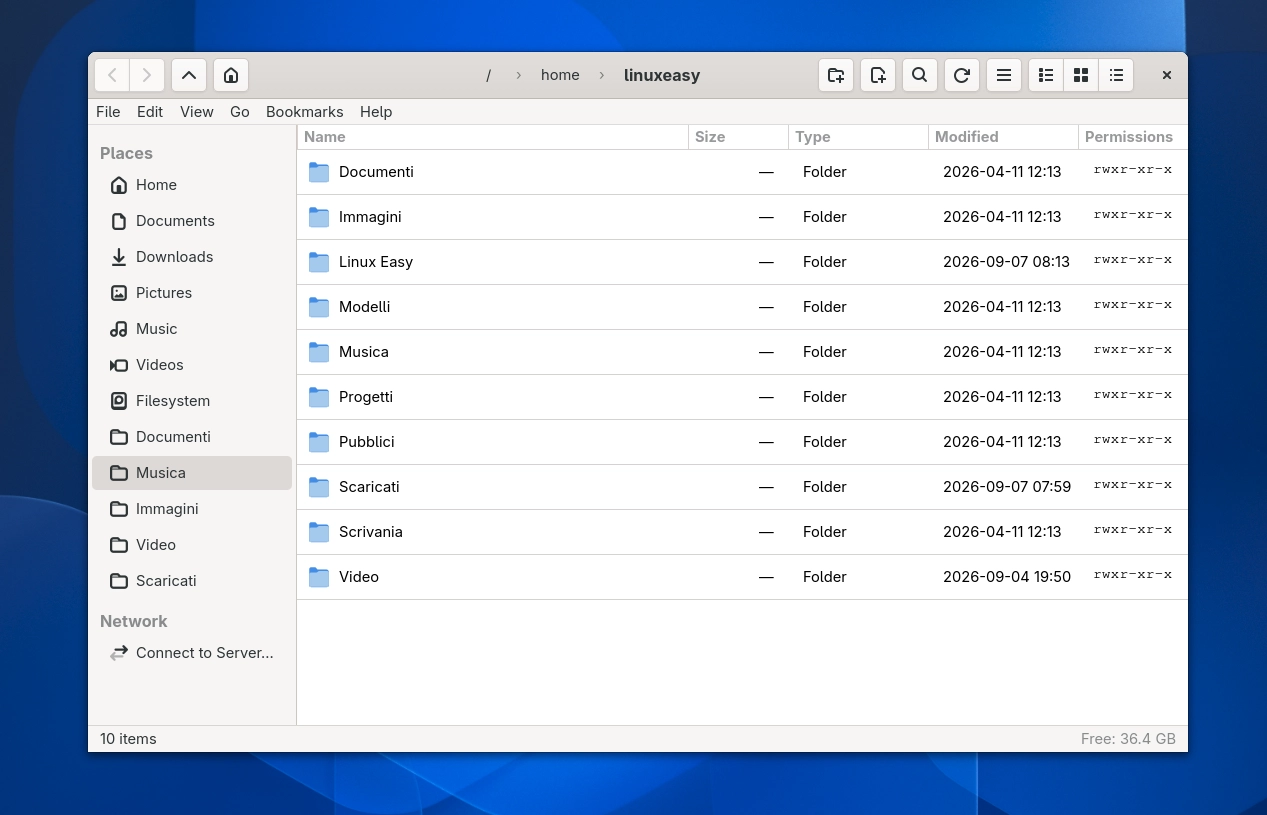Screen dimensions: 1267x815
Task: Reload the folder view
Action: (962, 75)
